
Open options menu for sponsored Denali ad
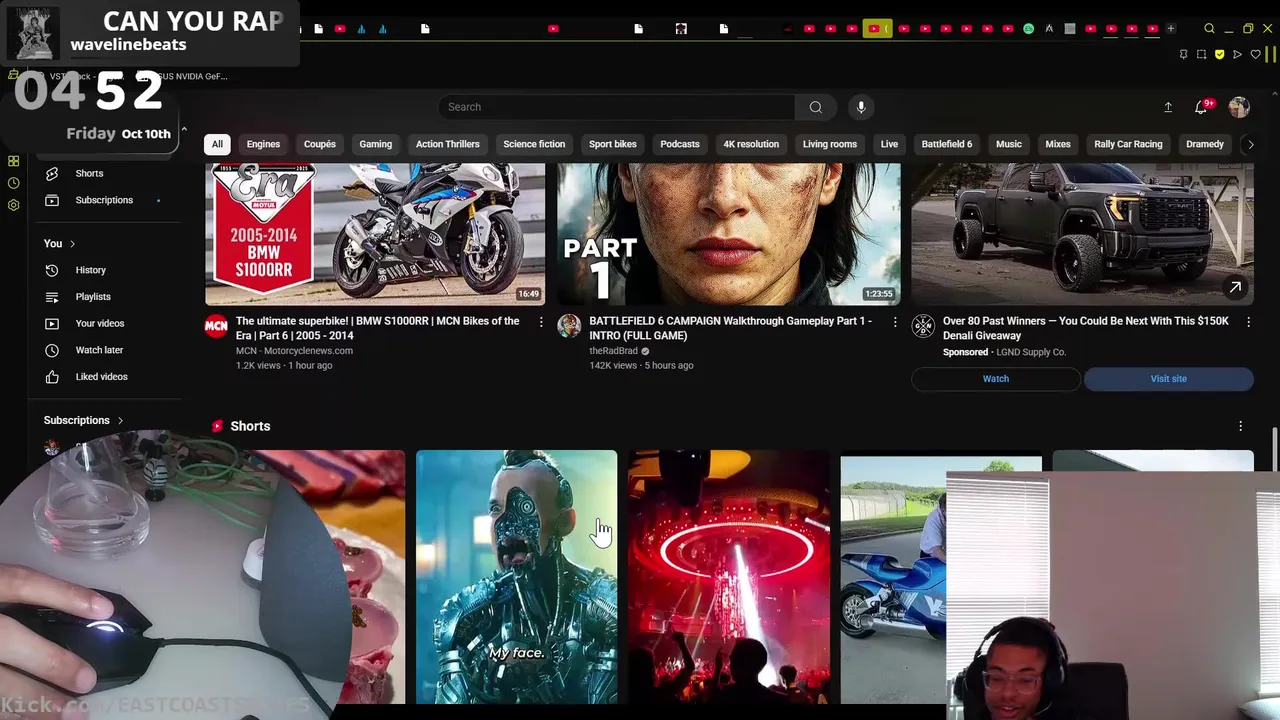click(x=1248, y=322)
